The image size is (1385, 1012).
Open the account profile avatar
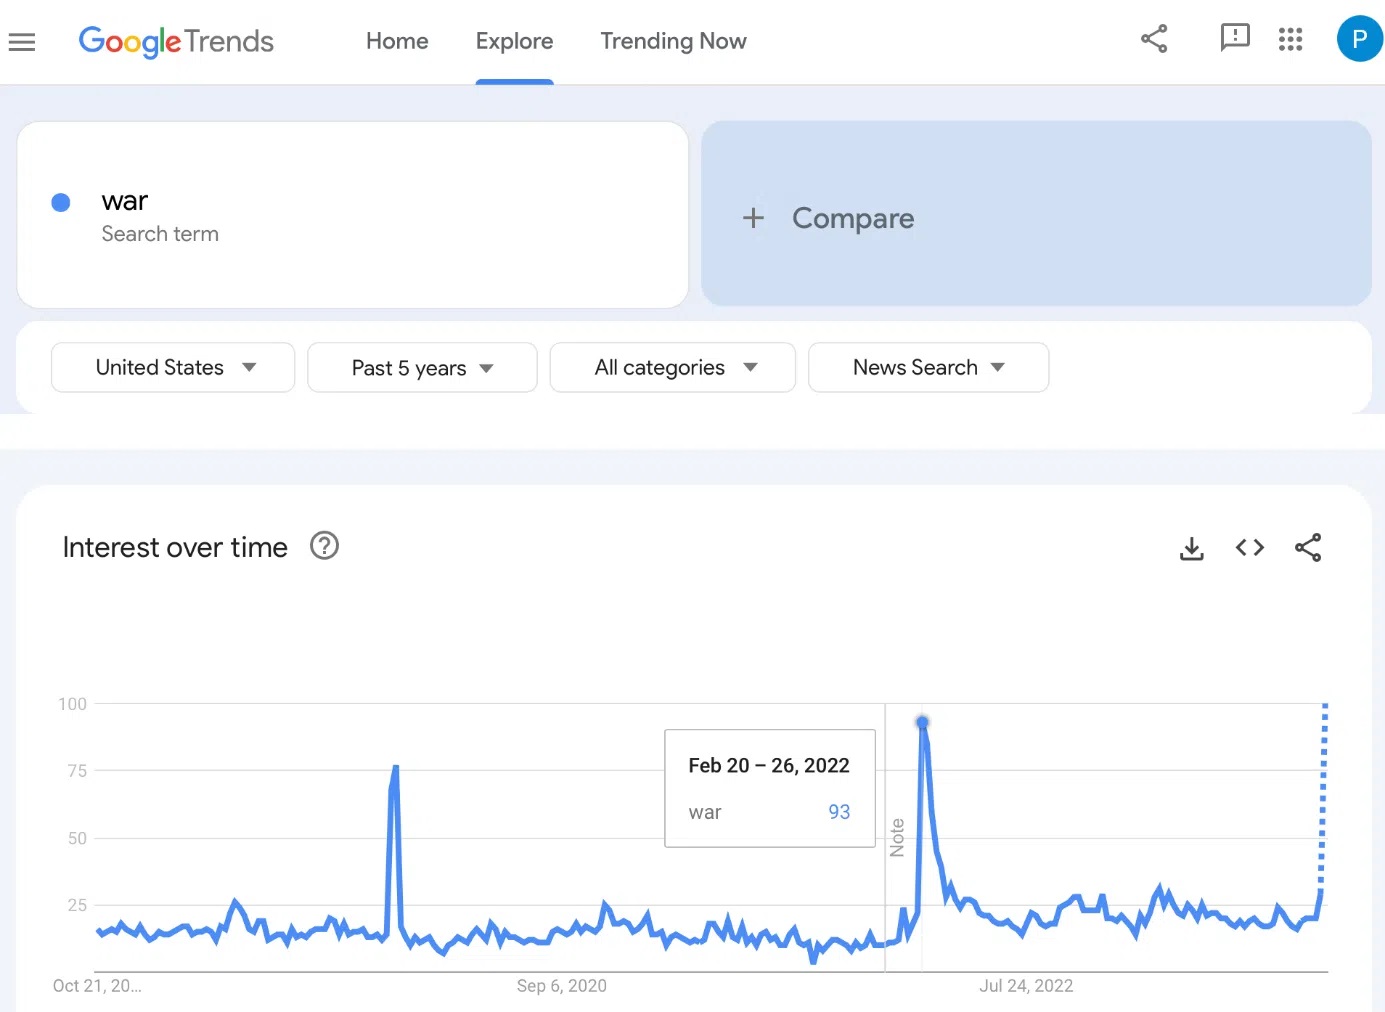[1359, 39]
